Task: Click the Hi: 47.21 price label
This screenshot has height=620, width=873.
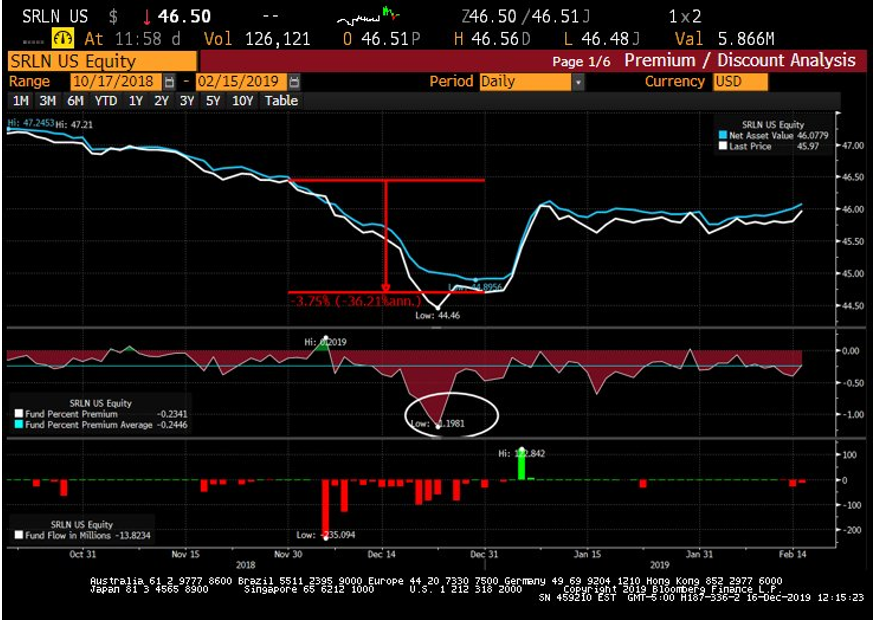Action: 74,125
